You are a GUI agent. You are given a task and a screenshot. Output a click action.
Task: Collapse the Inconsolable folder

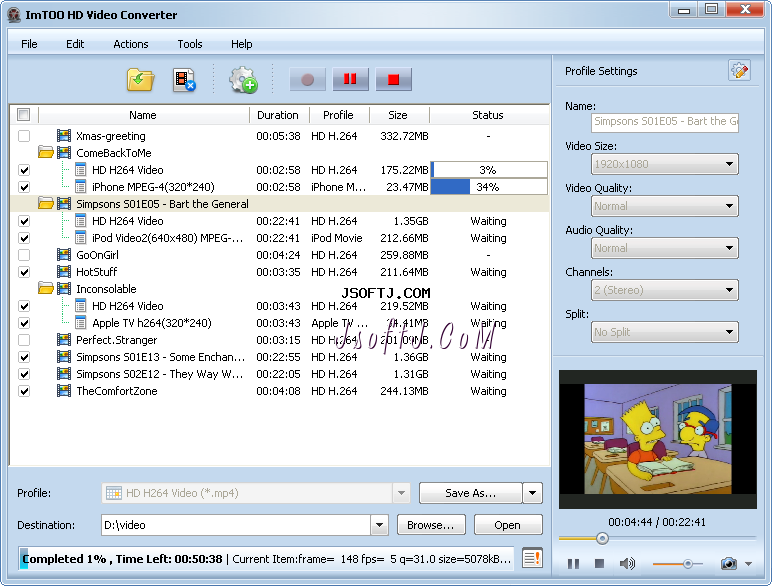46,289
